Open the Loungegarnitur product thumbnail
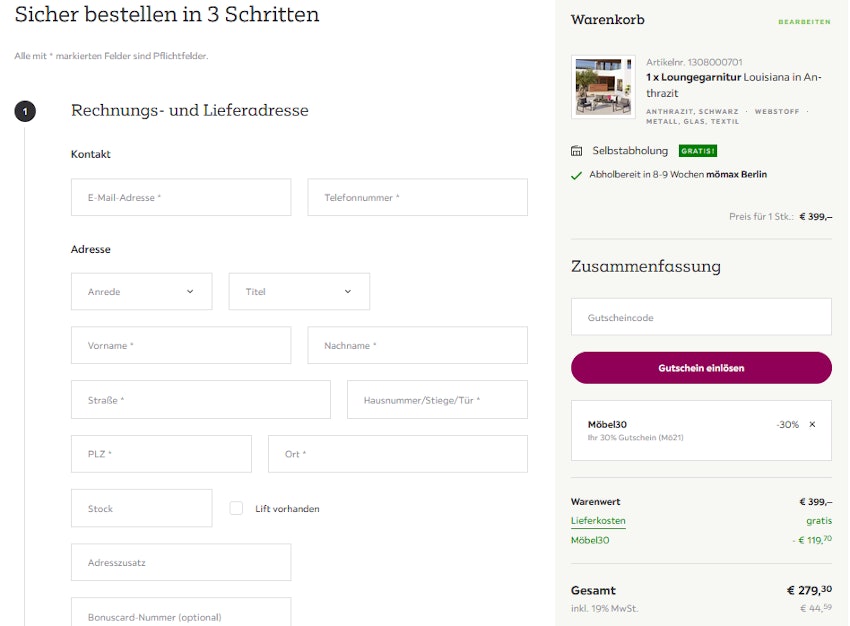The height and width of the screenshot is (626, 850). coord(603,86)
